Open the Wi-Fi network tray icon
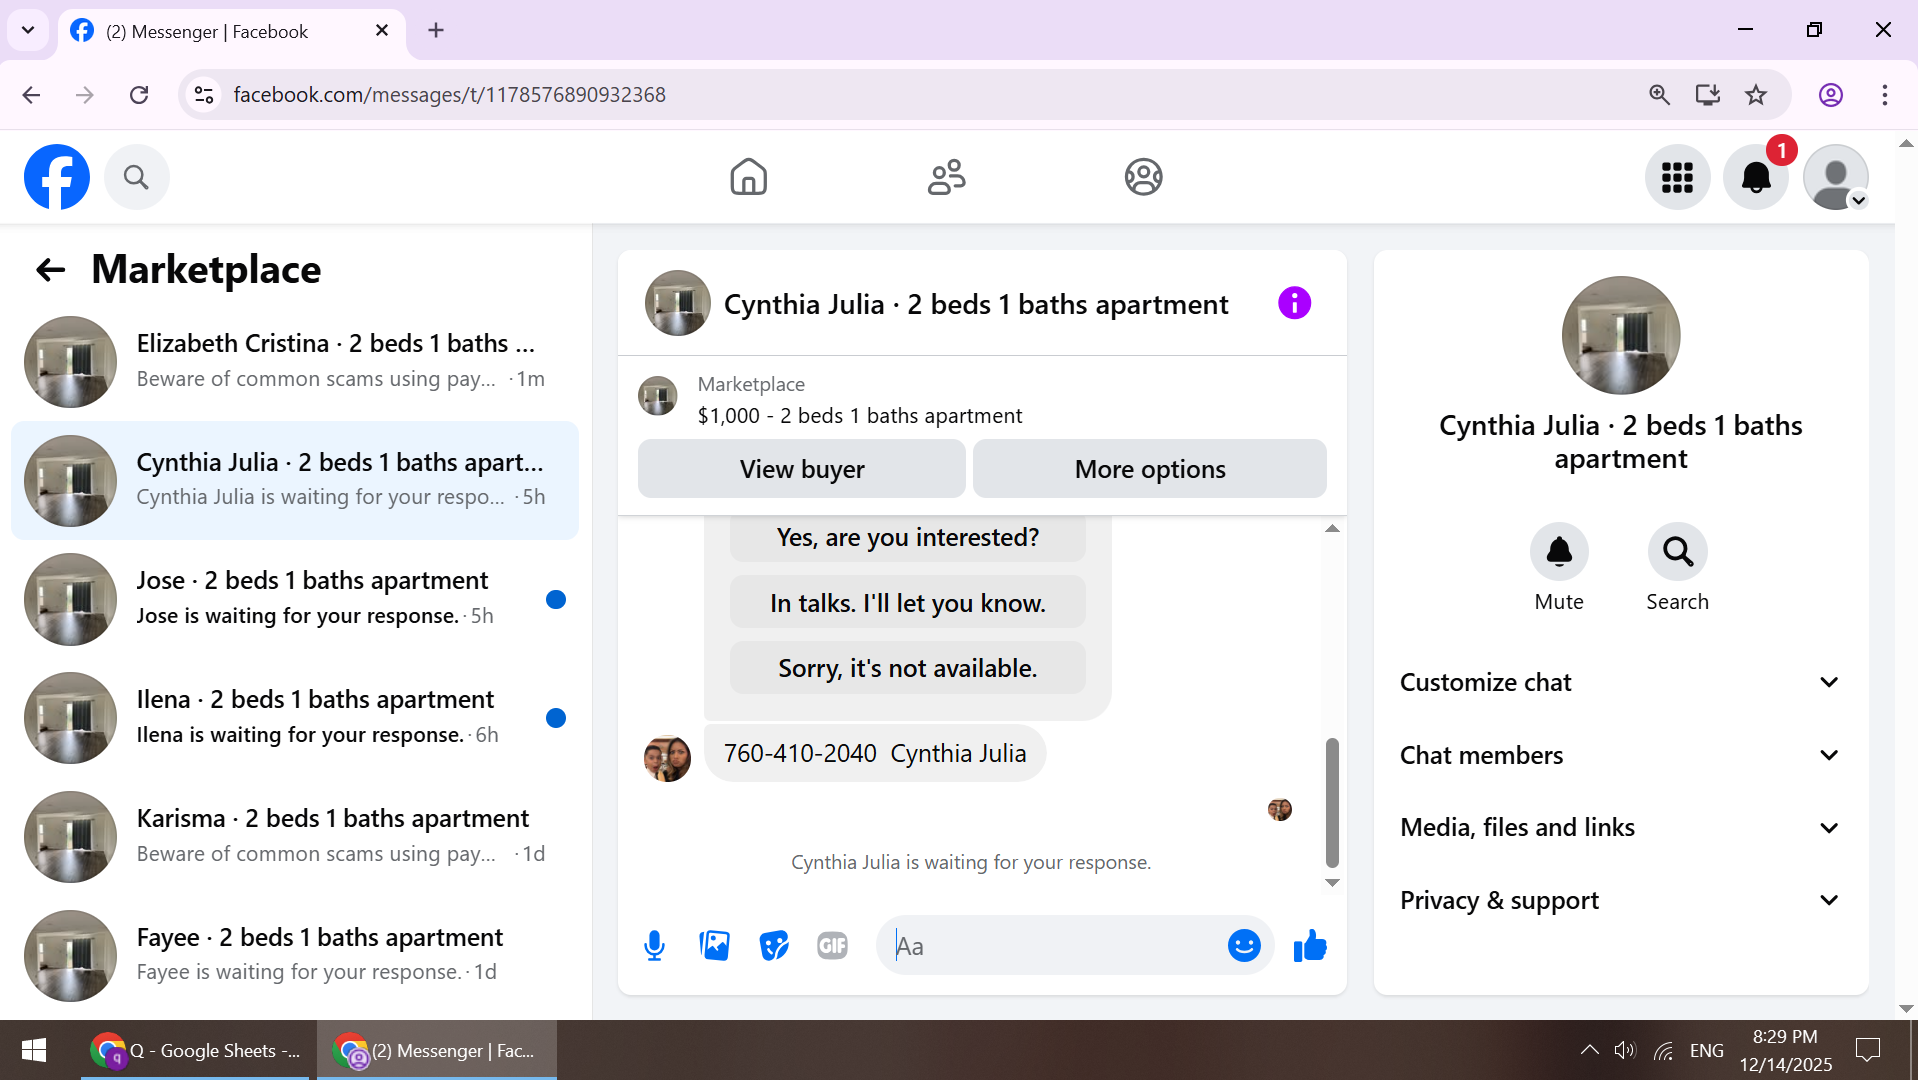 (x=1663, y=1050)
